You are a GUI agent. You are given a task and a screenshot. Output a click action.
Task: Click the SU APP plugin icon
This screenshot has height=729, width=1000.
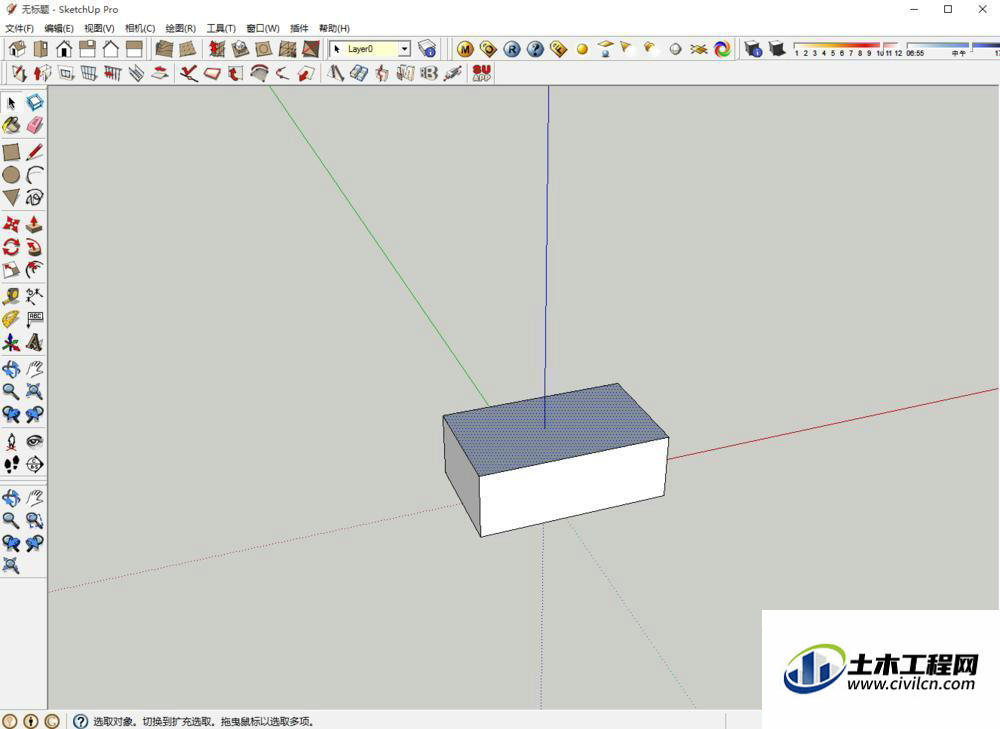tap(482, 73)
